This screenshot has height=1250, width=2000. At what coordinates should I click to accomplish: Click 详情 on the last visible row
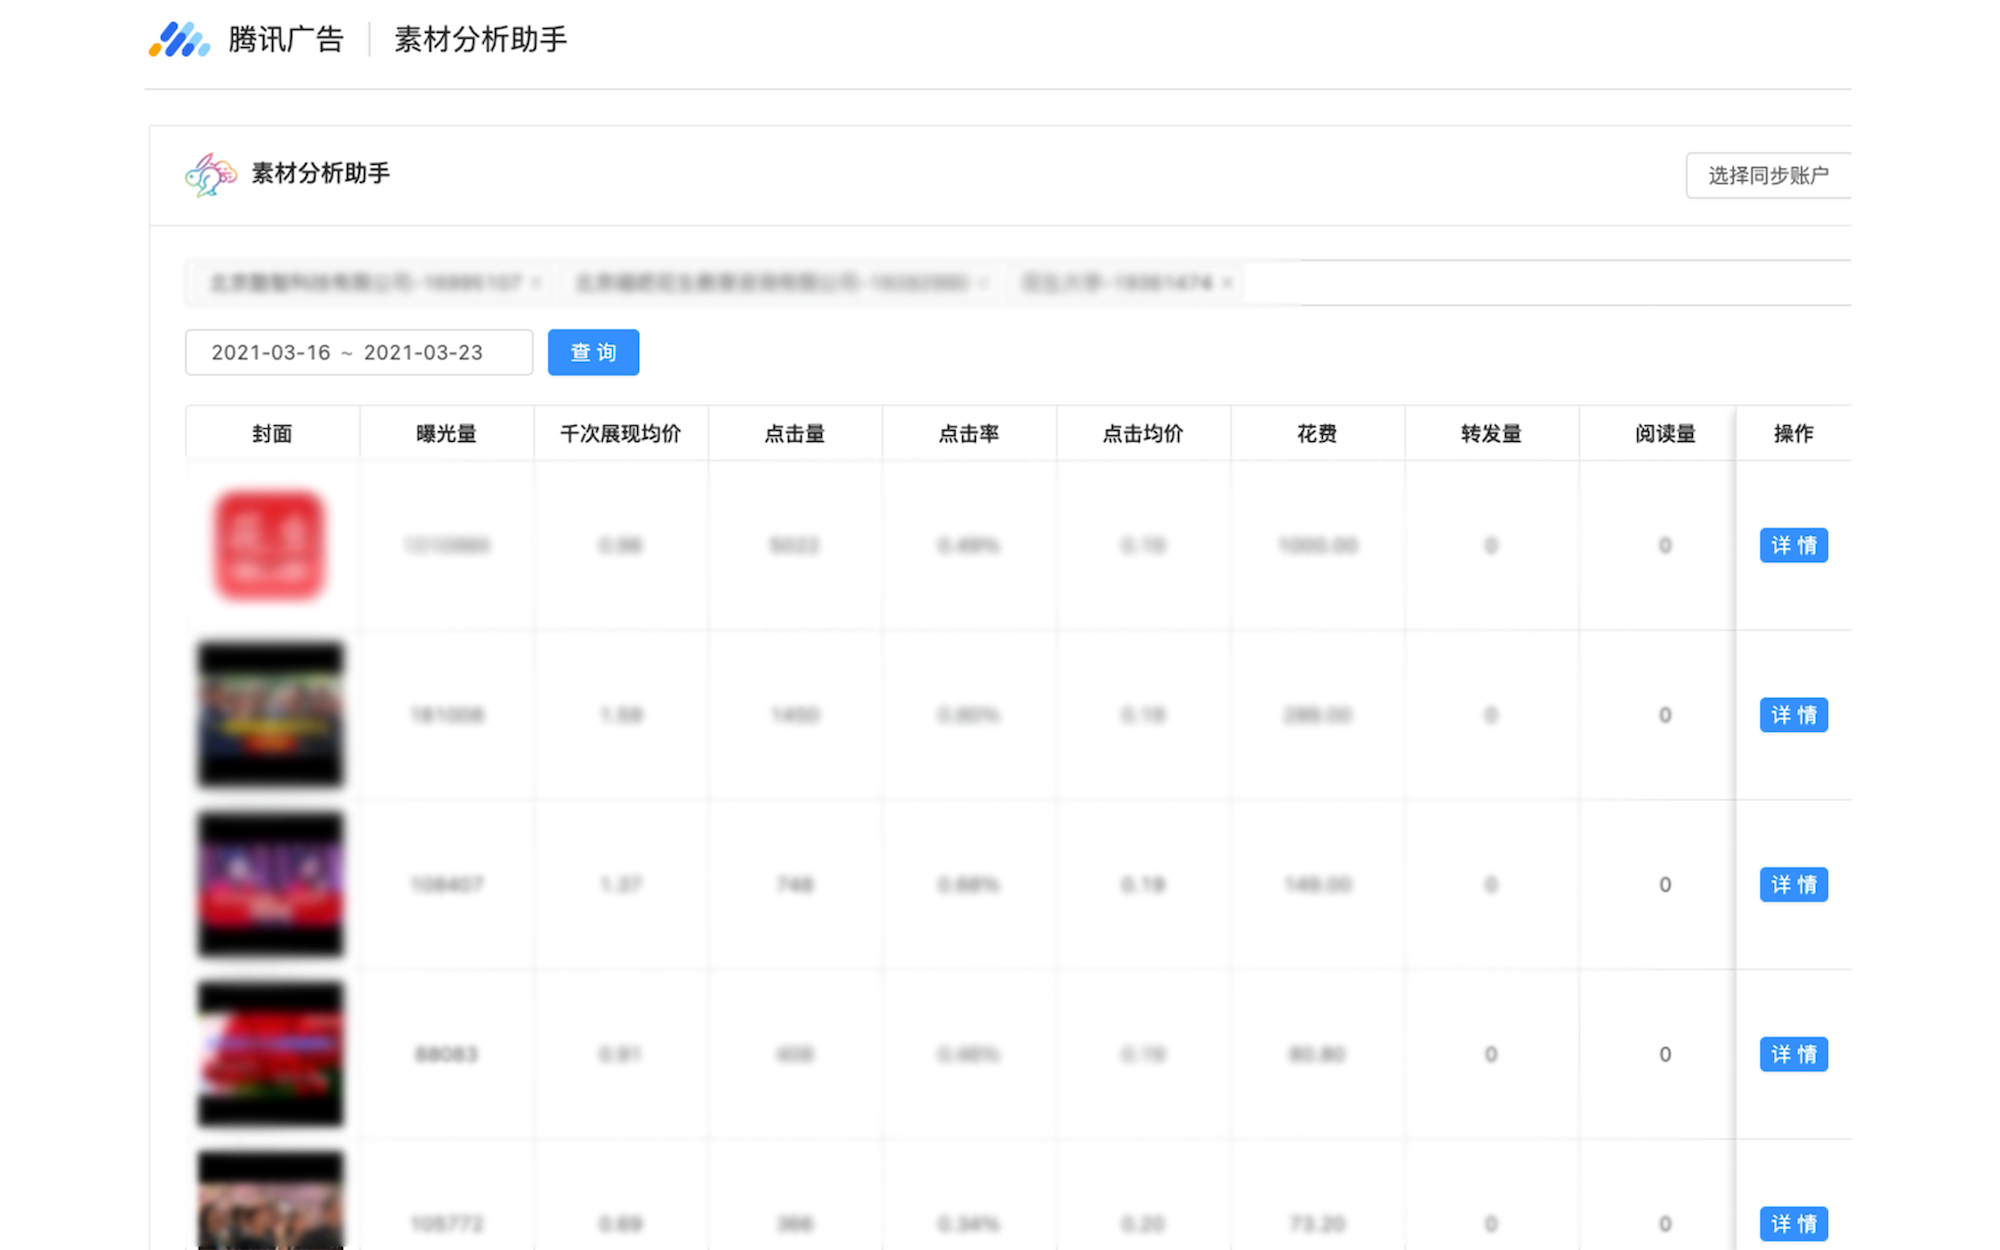(x=1793, y=1224)
